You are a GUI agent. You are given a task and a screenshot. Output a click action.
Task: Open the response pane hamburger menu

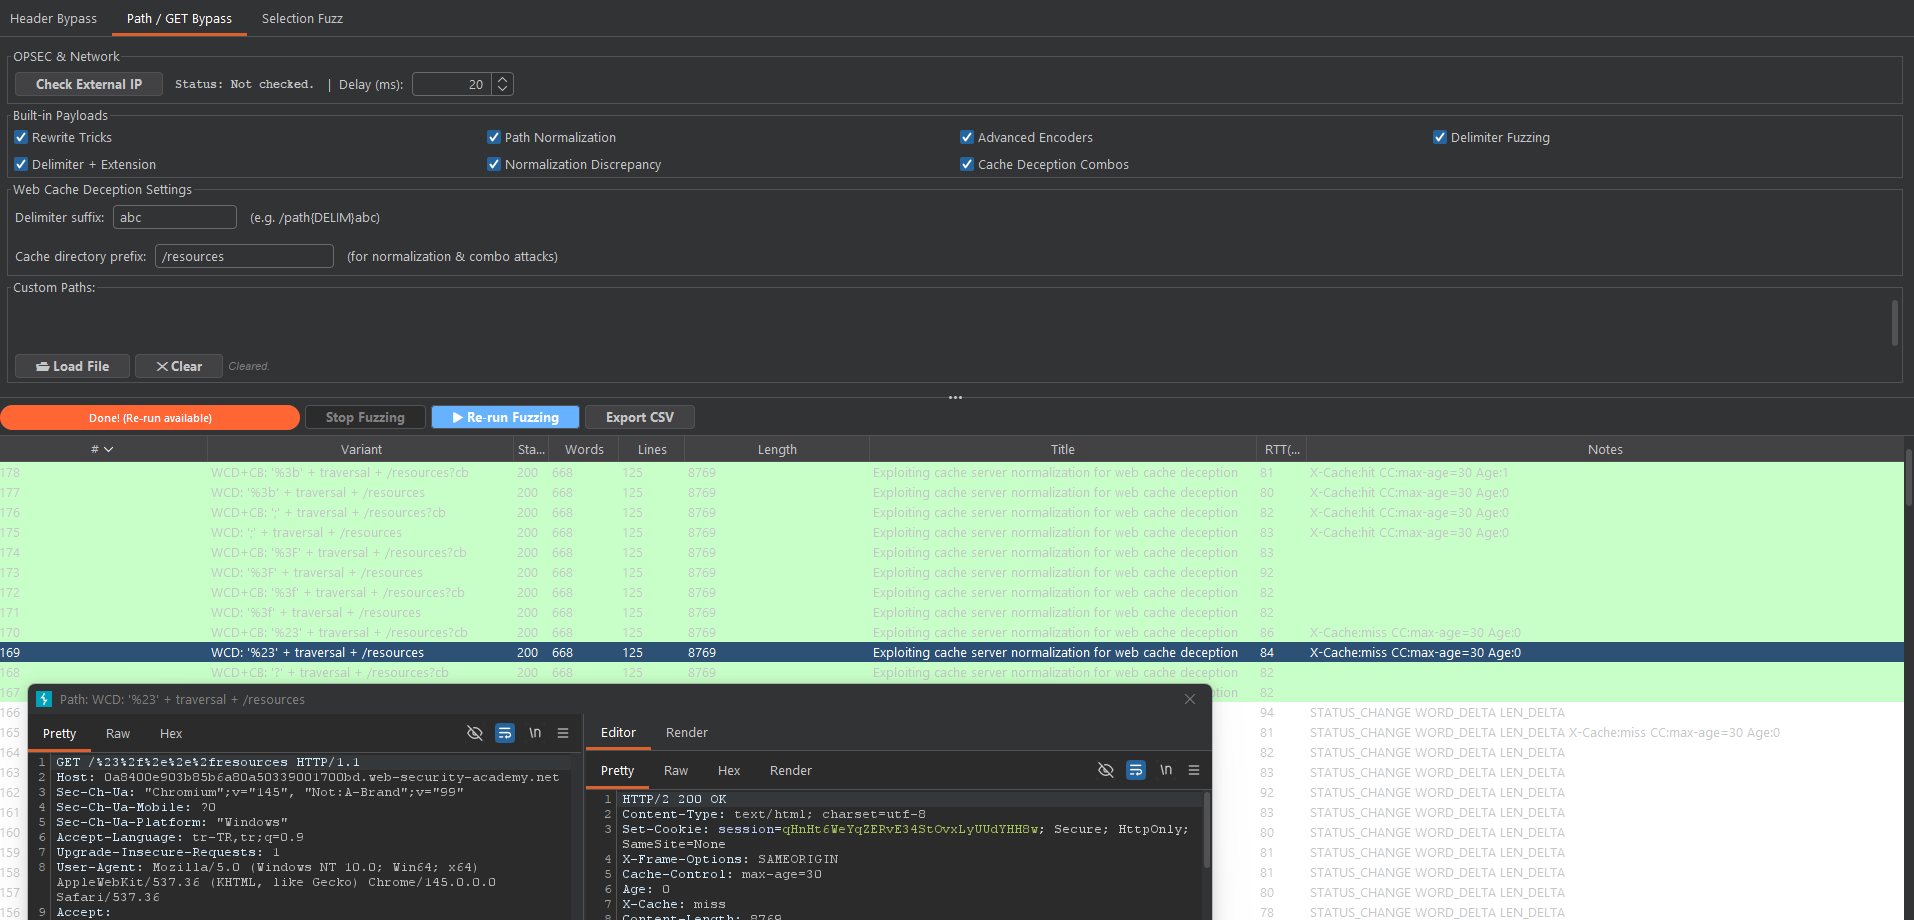coord(1194,770)
